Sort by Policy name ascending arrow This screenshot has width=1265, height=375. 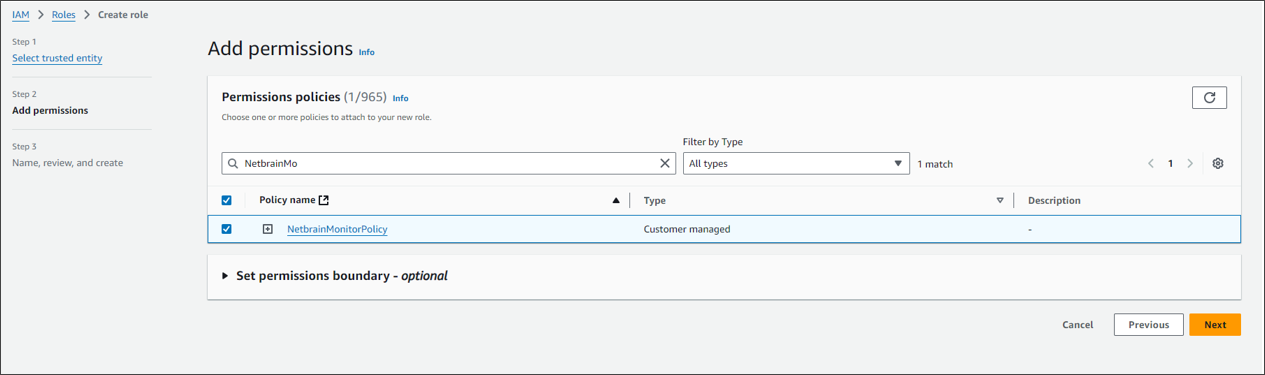[616, 201]
